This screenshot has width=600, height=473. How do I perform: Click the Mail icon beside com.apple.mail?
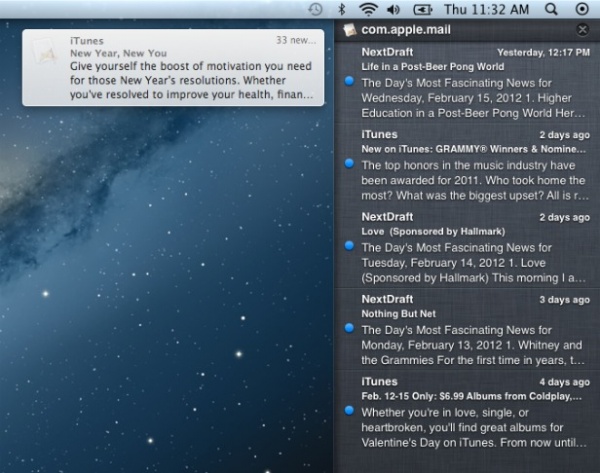pyautogui.click(x=350, y=30)
